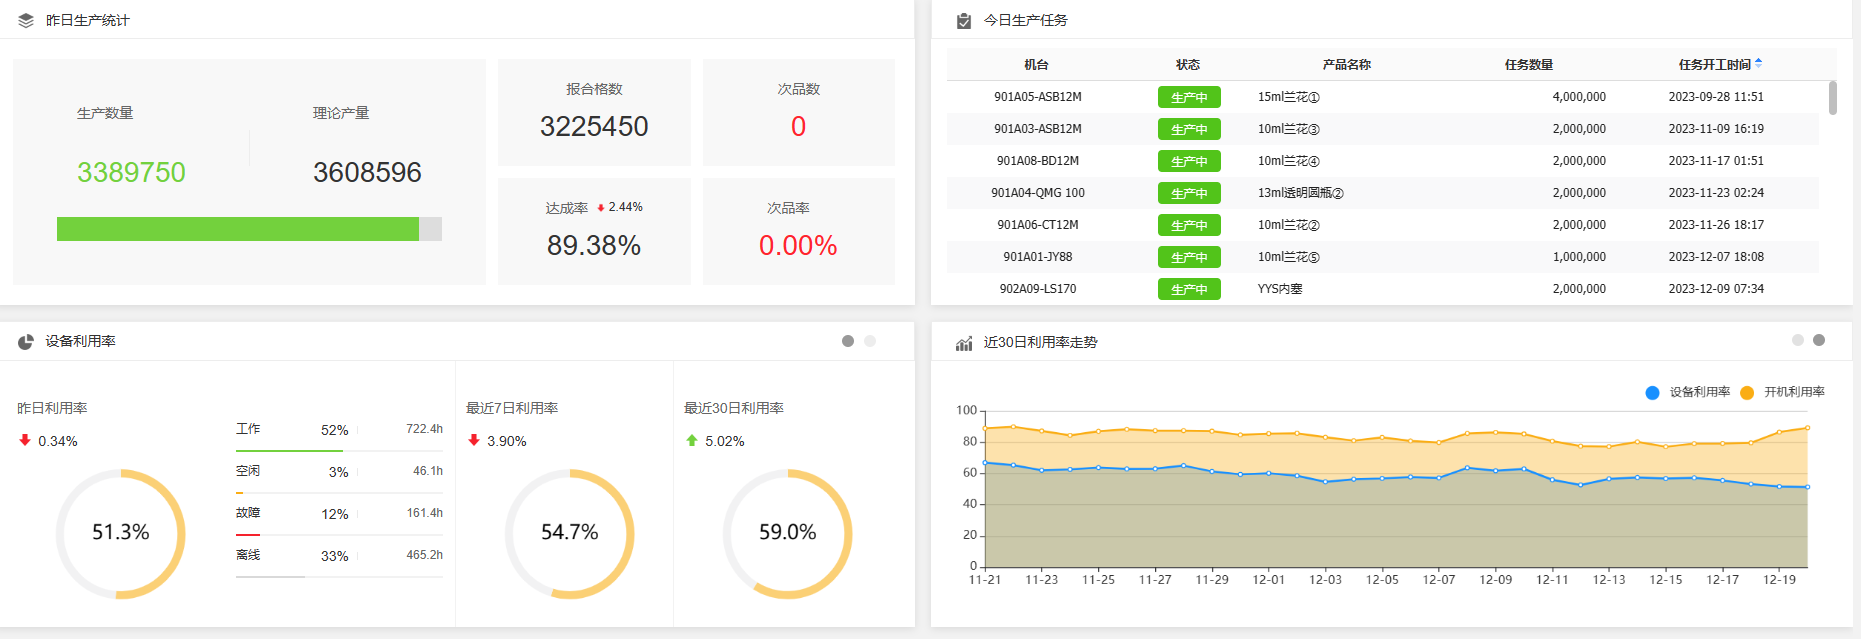The image size is (1861, 639).
Task: Click the red down arrow next to 达成率
Action: [x=601, y=208]
